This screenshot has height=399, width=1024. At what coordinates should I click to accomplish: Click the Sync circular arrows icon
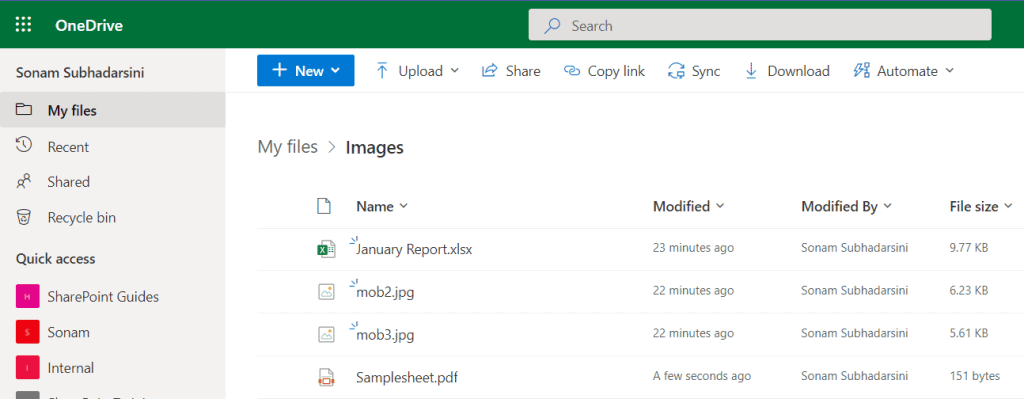click(x=676, y=71)
